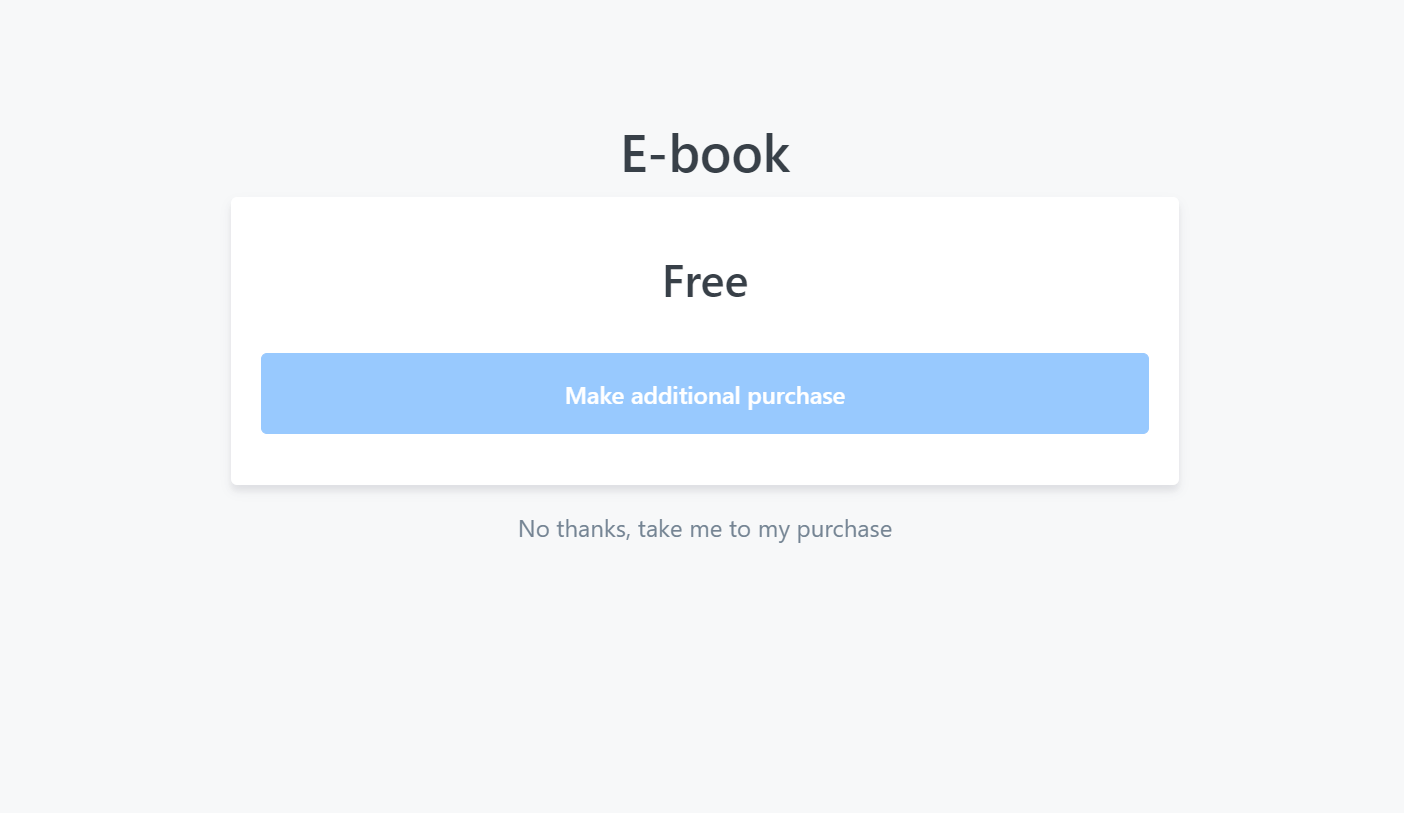This screenshot has width=1404, height=813.
Task: Choose to make an additional purchase
Action: pyautogui.click(x=704, y=393)
